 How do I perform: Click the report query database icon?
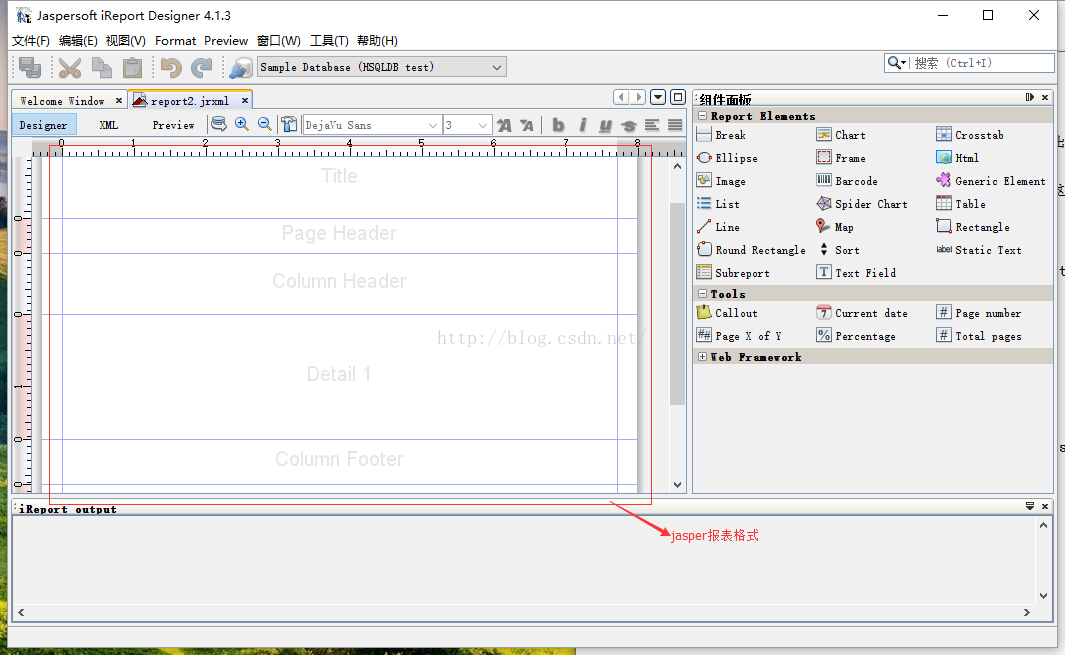coord(219,124)
